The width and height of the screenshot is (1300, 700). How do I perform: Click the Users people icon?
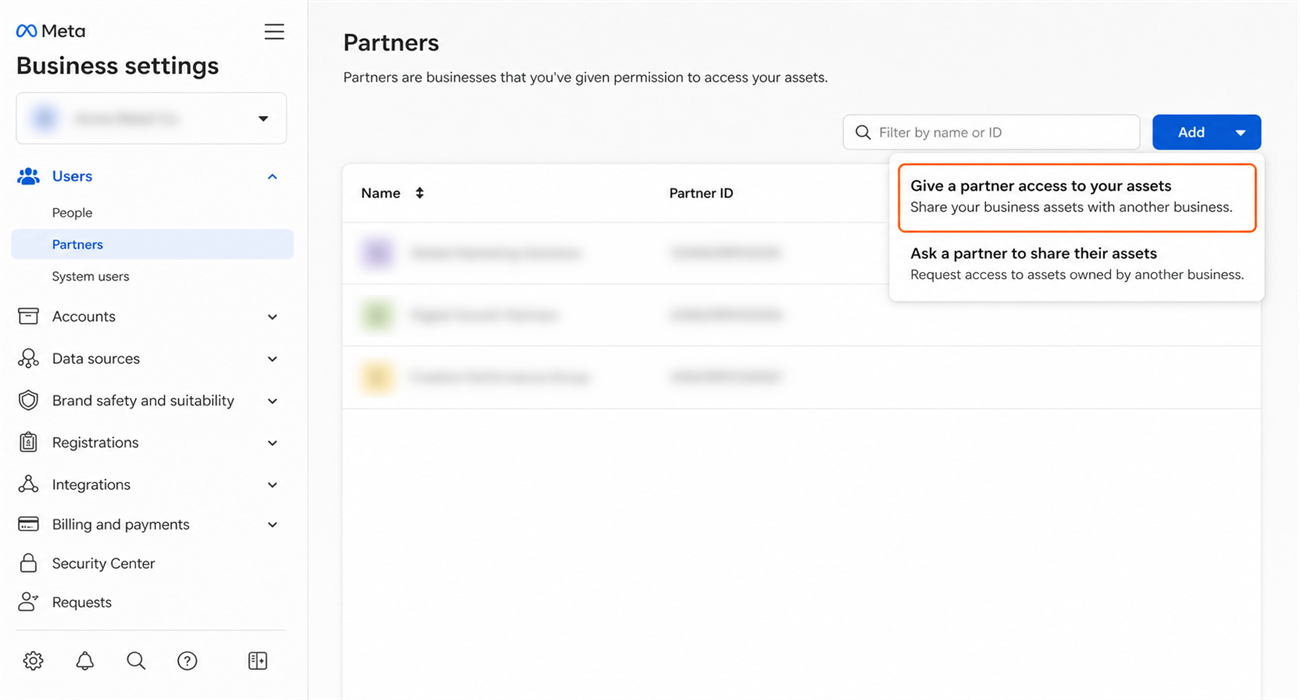point(29,176)
